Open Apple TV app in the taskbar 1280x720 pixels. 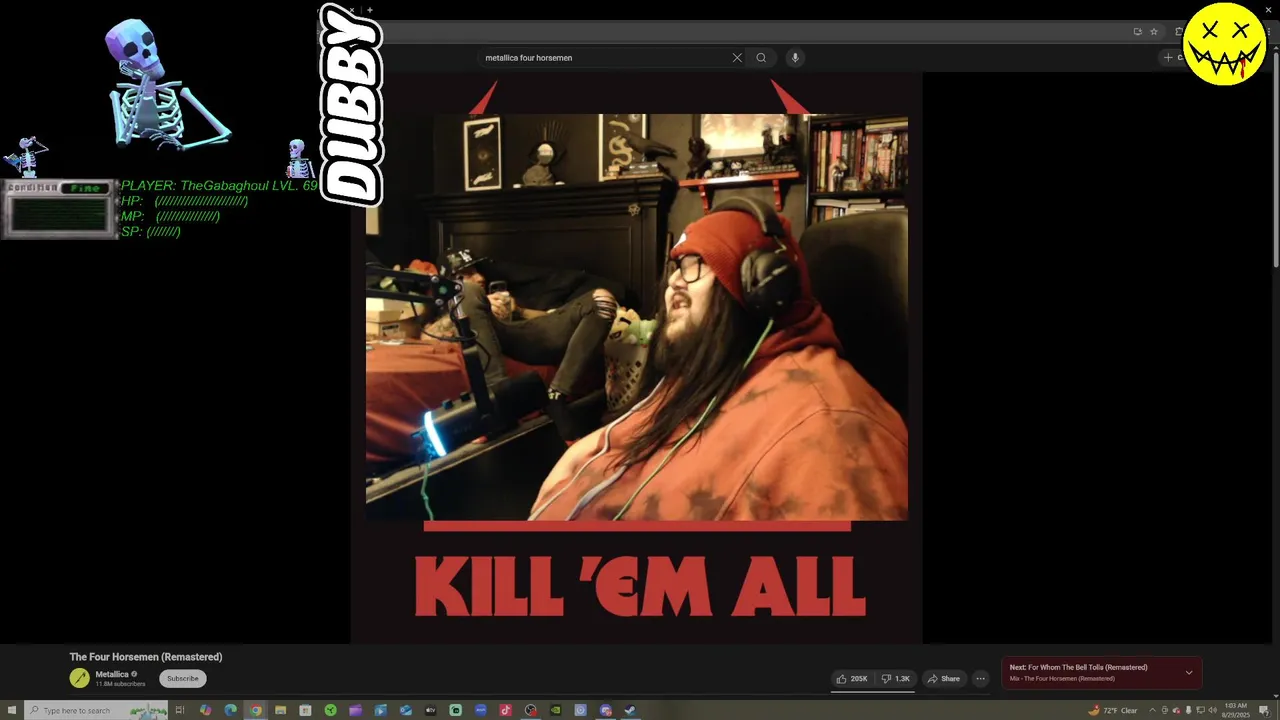click(430, 710)
